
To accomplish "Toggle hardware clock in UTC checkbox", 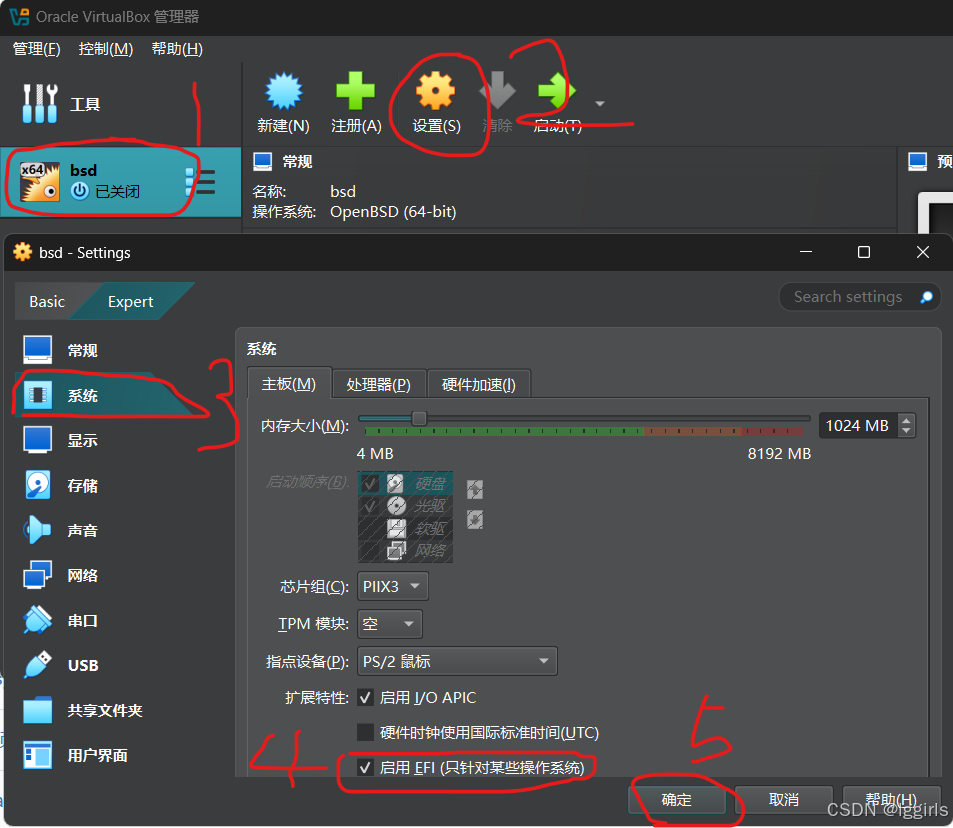I will click(x=365, y=732).
